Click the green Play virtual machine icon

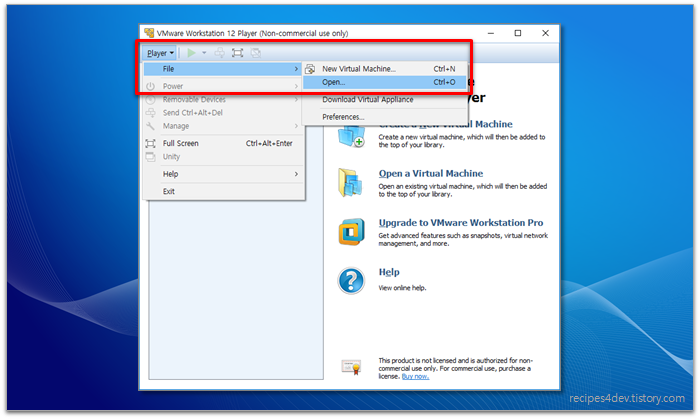pyautogui.click(x=191, y=53)
